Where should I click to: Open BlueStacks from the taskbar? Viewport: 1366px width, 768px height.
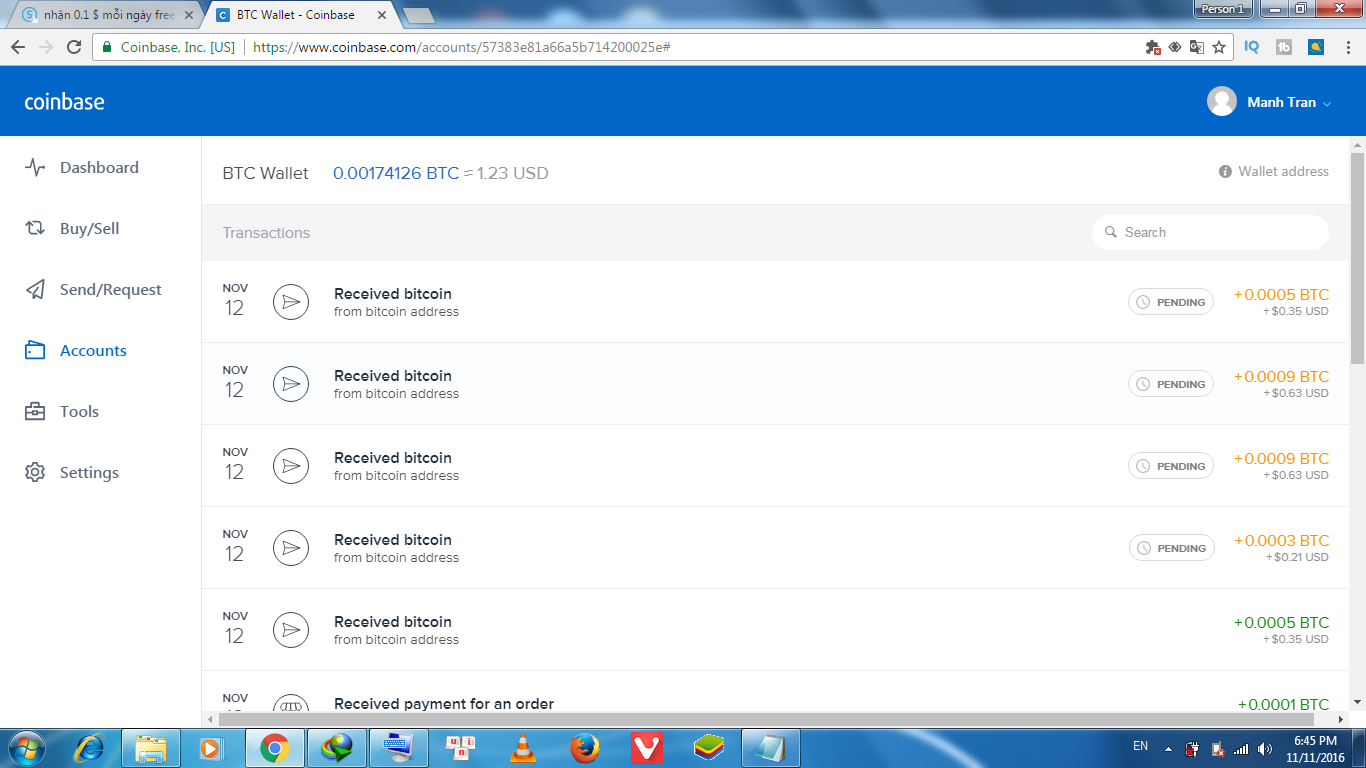(x=709, y=747)
